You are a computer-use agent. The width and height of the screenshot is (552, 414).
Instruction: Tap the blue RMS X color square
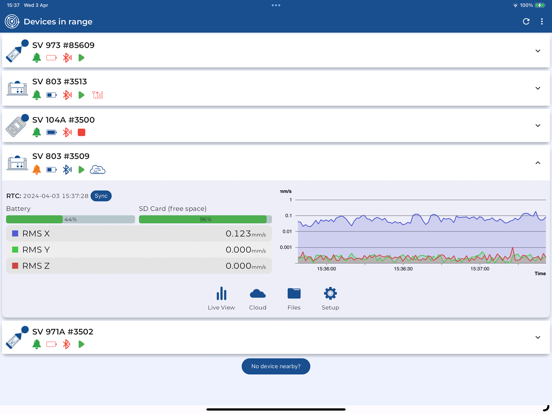pyautogui.click(x=15, y=233)
